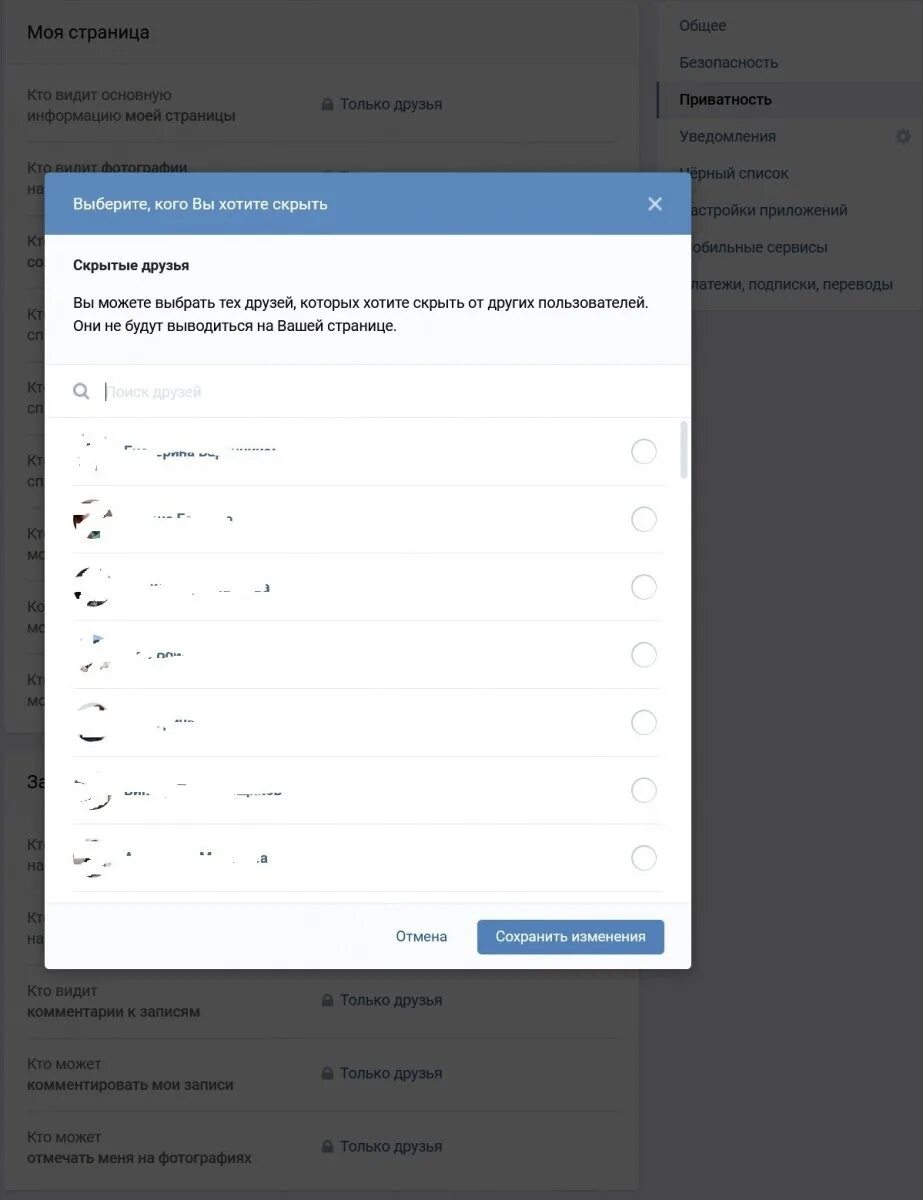This screenshot has height=1200, width=923.
Task: Select the fifth friend's radio circle
Action: pos(644,723)
